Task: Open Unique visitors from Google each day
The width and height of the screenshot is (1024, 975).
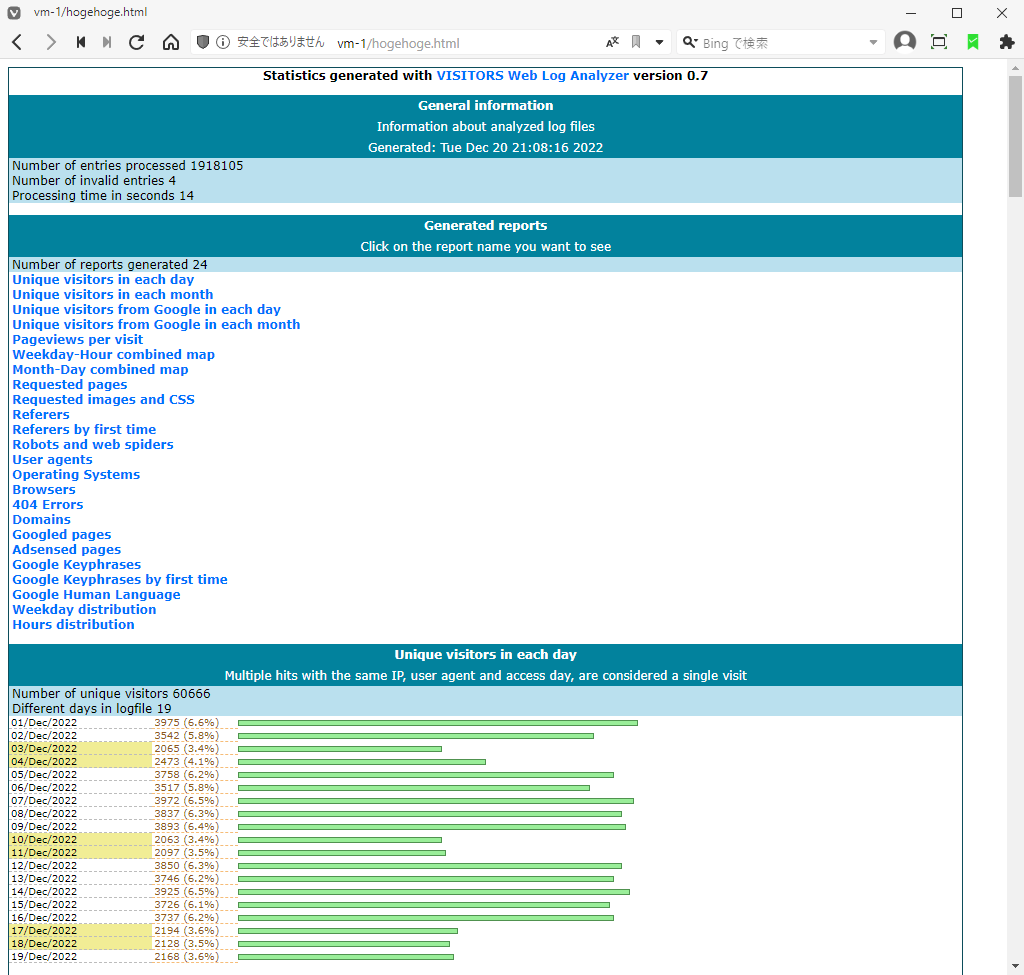Action: point(146,310)
